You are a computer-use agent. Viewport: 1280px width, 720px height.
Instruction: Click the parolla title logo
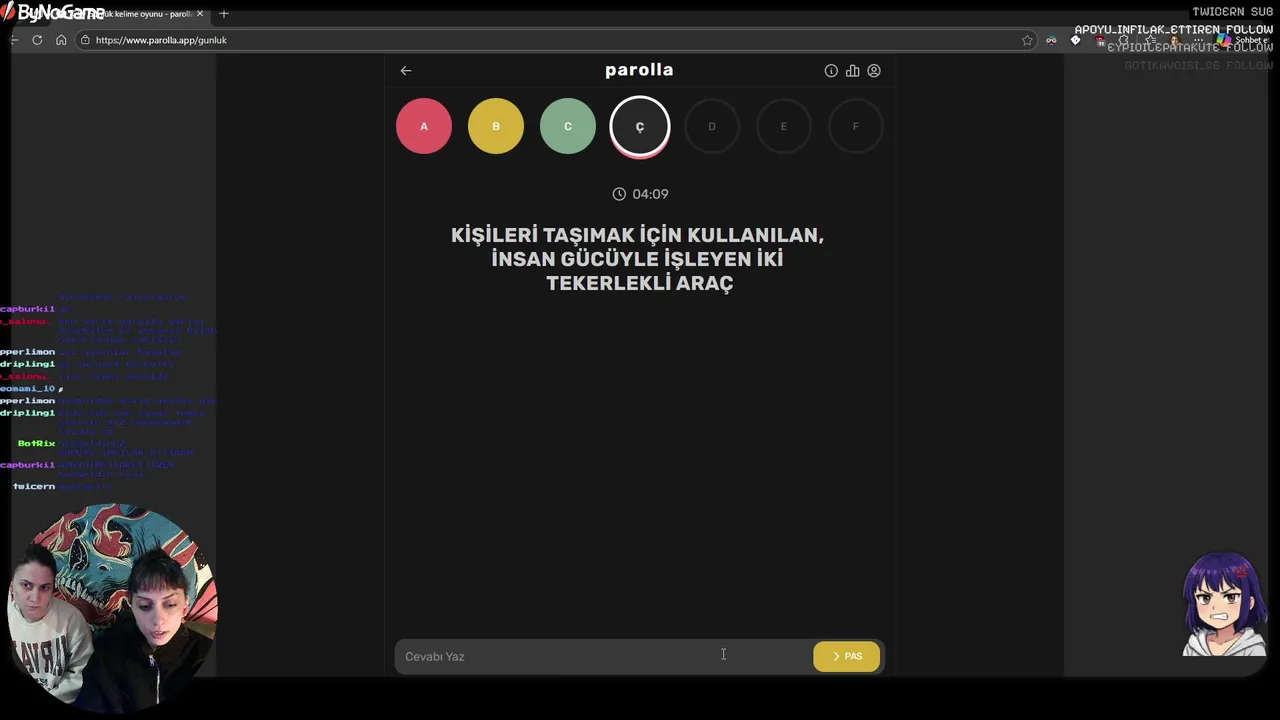point(639,70)
